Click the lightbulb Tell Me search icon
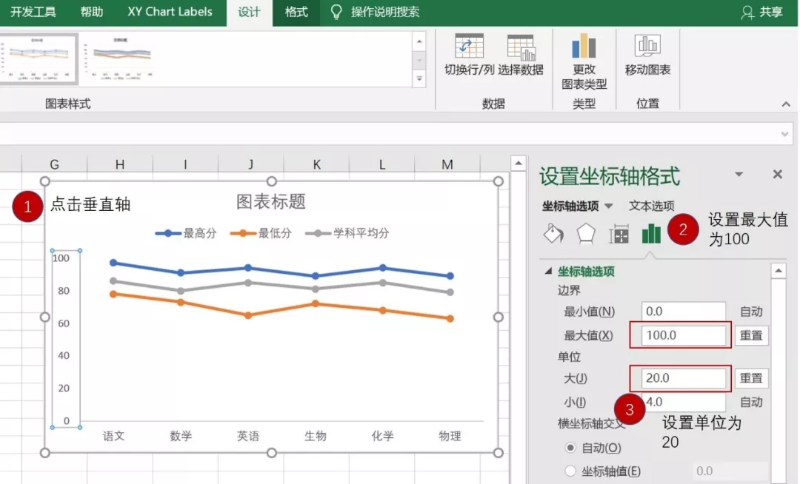This screenshot has width=800, height=484. click(336, 12)
